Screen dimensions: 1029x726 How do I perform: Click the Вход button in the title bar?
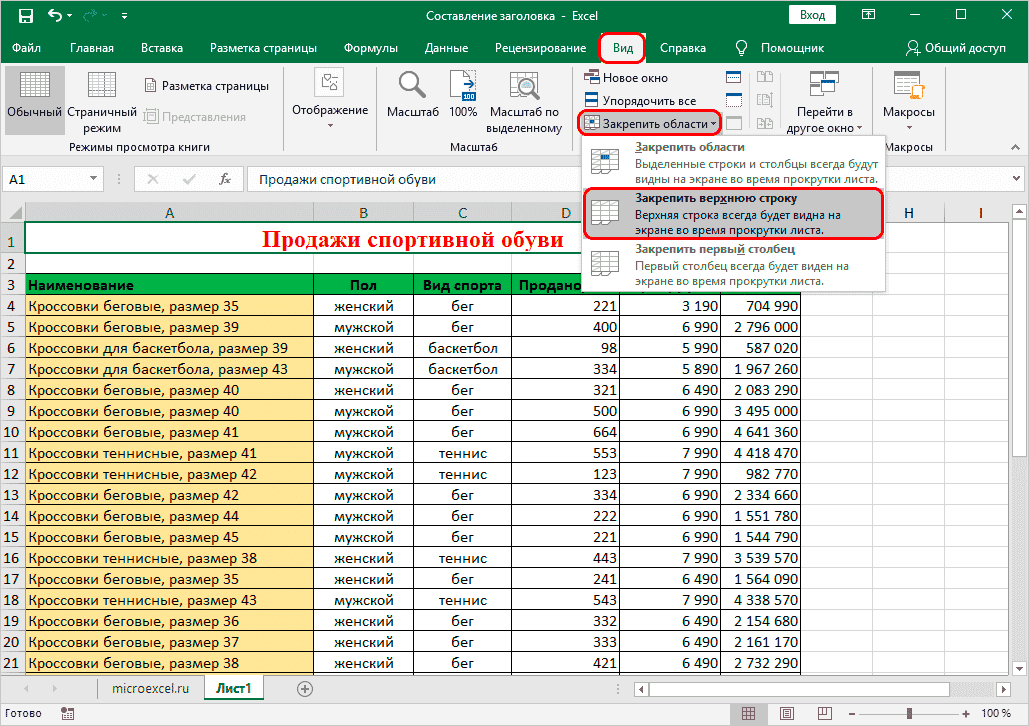pos(813,15)
